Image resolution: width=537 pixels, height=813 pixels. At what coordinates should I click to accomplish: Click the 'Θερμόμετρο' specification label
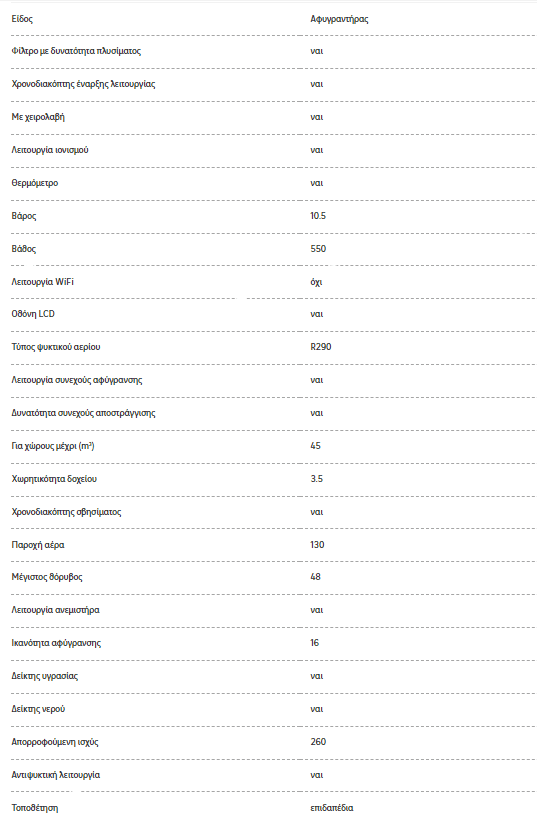tap(35, 183)
